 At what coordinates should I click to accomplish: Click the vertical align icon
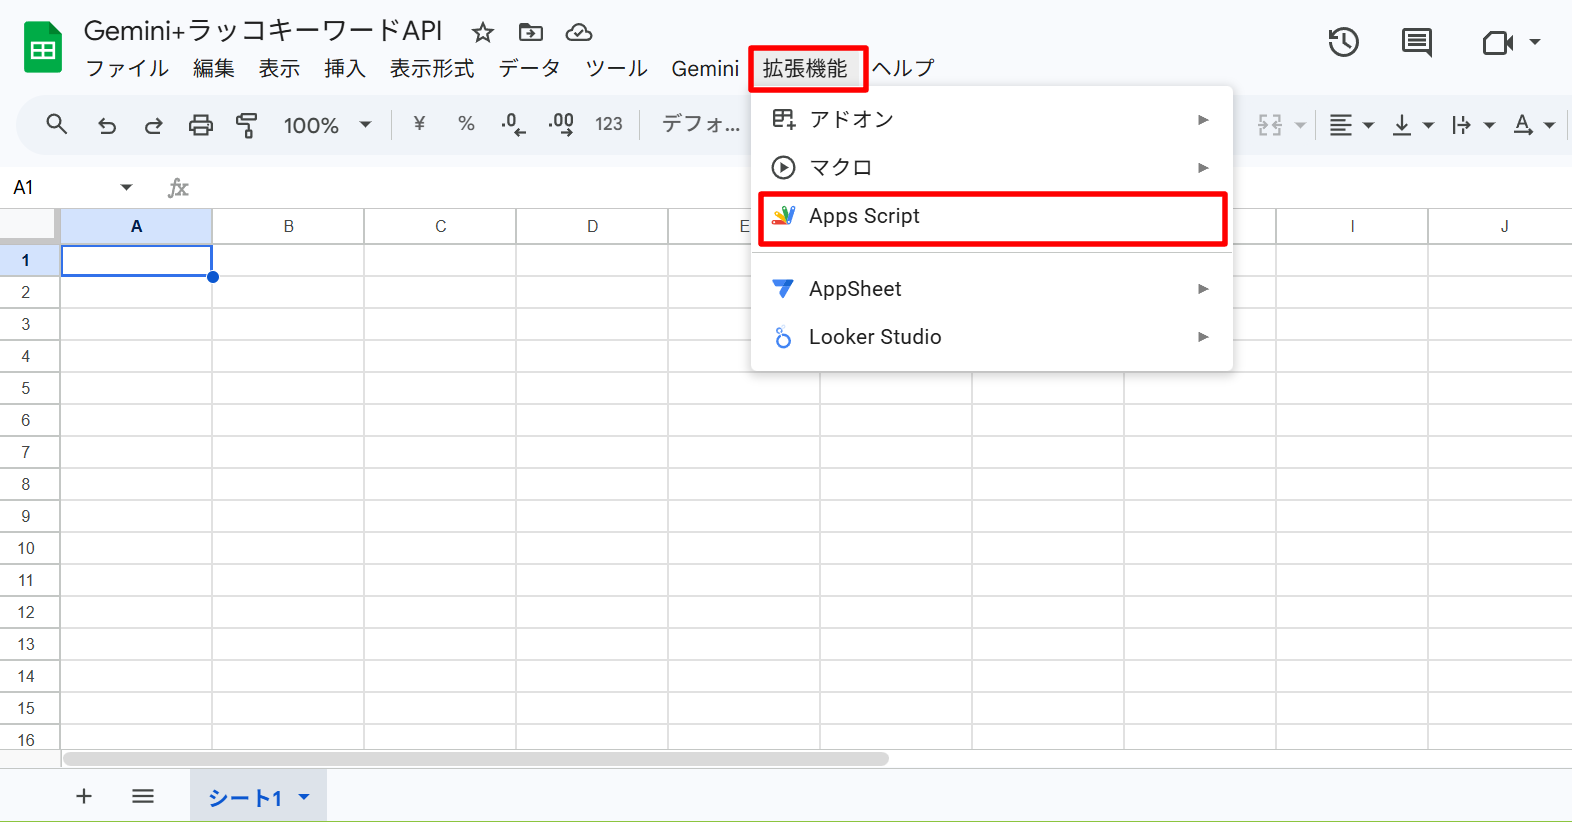click(x=1402, y=125)
